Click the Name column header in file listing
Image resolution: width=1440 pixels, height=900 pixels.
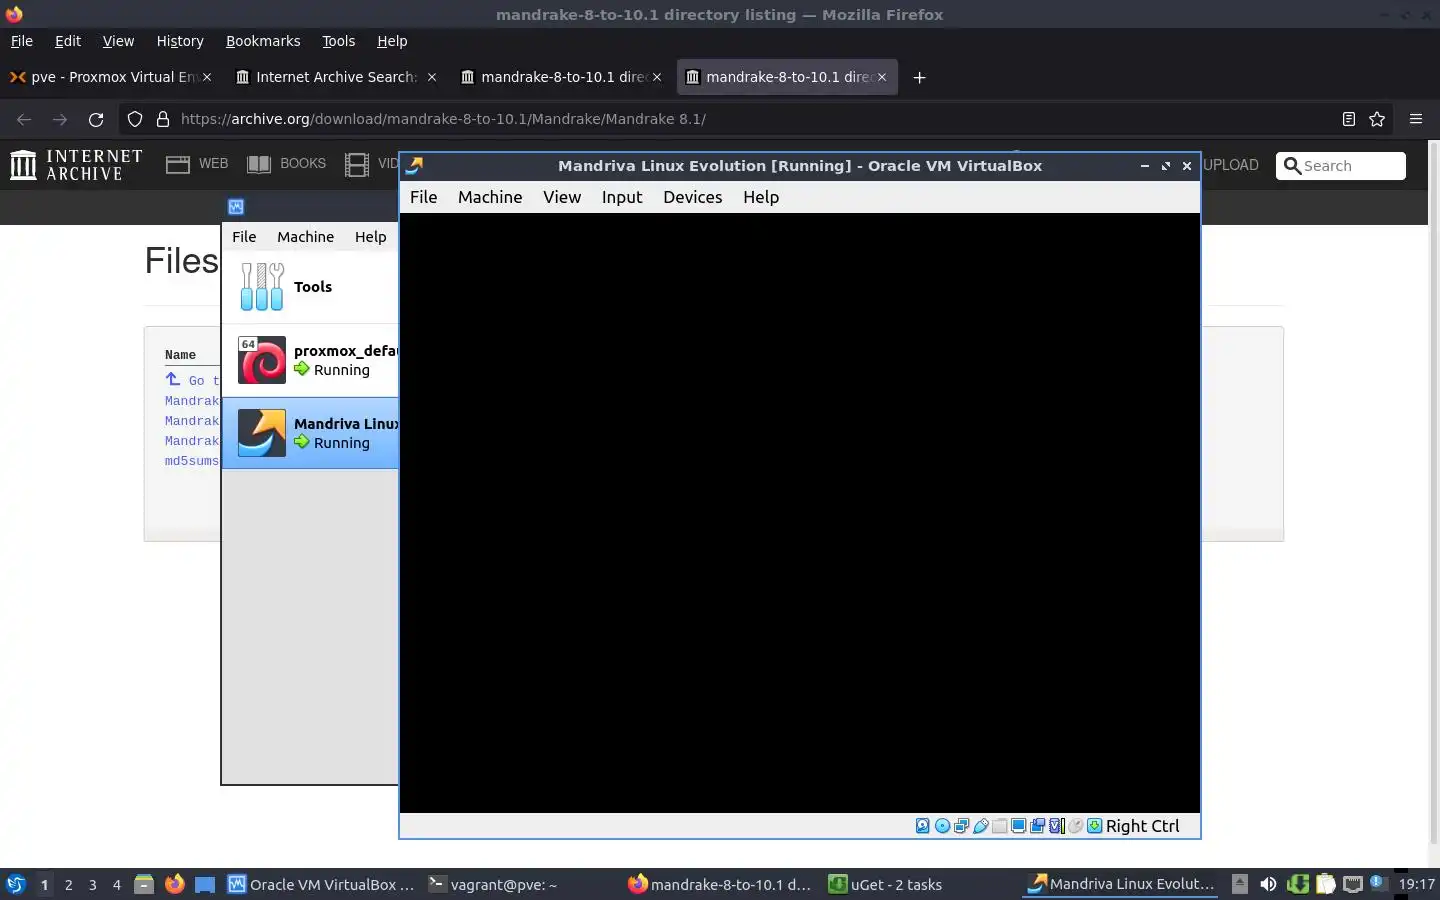pos(180,355)
